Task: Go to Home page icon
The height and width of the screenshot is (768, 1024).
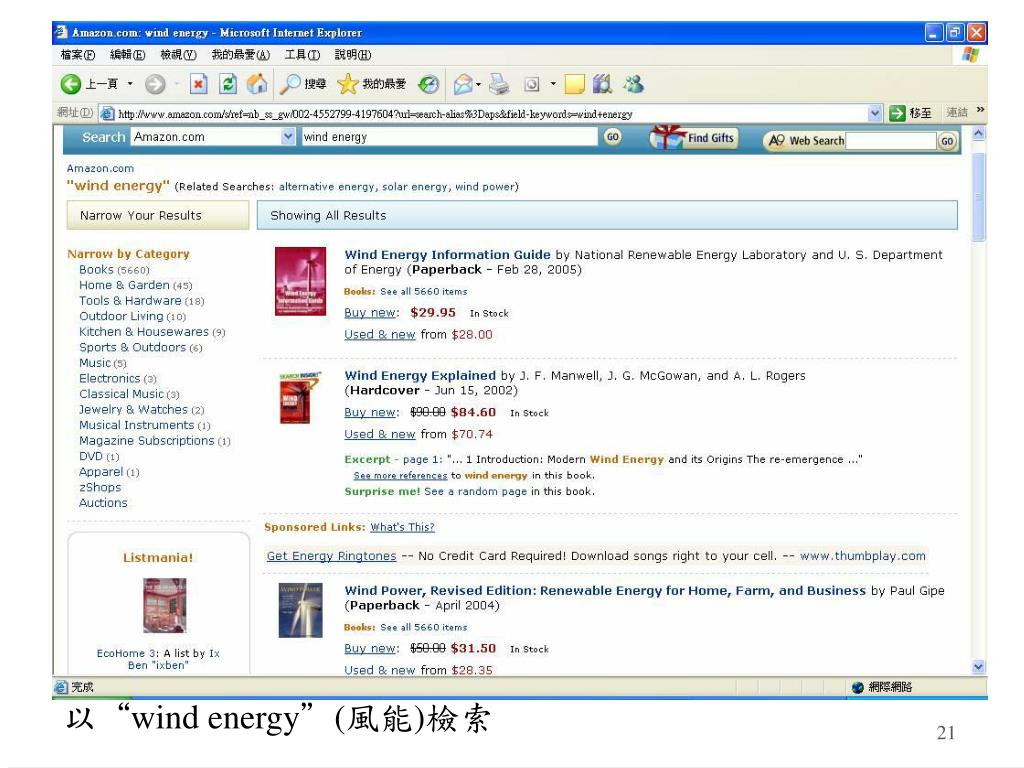Action: [x=257, y=84]
